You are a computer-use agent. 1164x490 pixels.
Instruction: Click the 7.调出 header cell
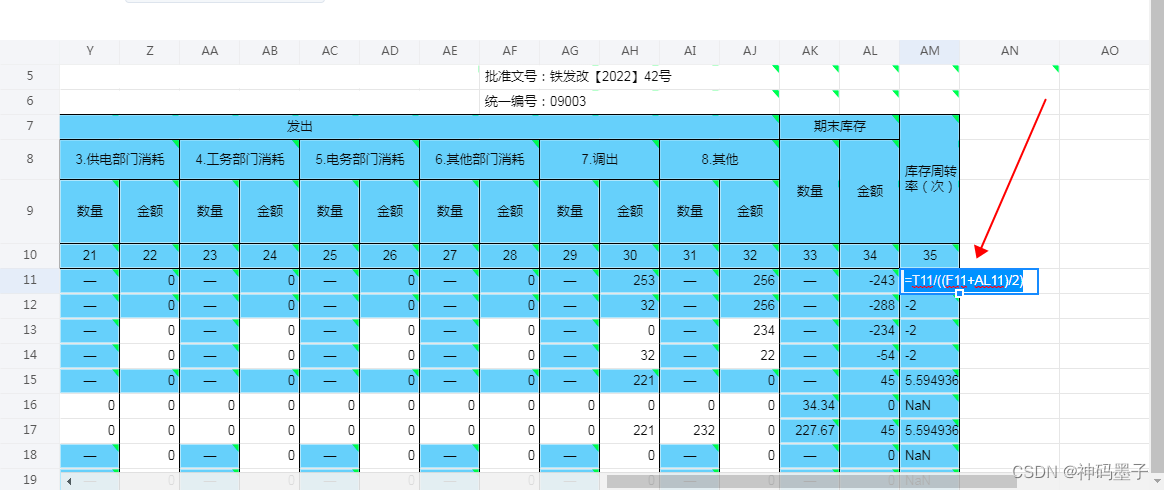(600, 160)
